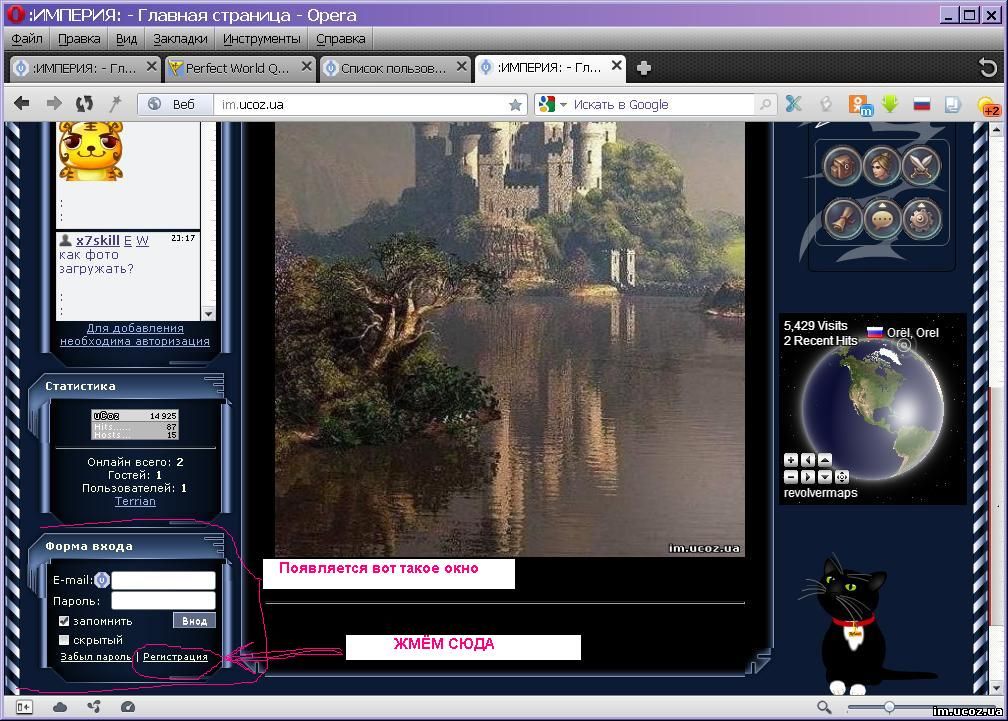The height and width of the screenshot is (721, 1008).
Task: Open the x7skill user profile link
Action: pos(98,240)
